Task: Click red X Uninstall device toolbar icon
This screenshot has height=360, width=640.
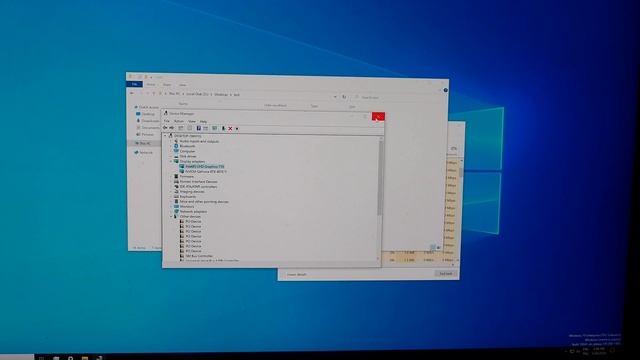Action: coord(230,129)
